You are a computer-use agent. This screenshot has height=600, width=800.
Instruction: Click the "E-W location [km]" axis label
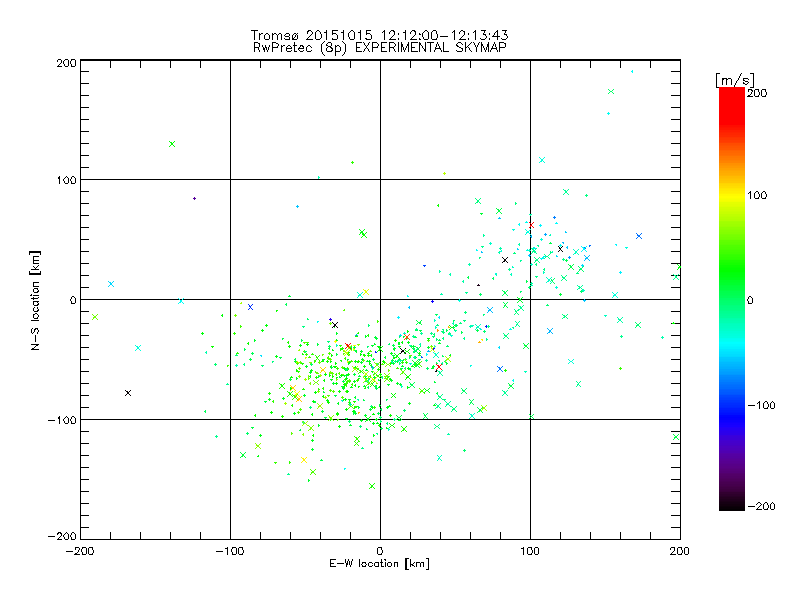point(379,563)
